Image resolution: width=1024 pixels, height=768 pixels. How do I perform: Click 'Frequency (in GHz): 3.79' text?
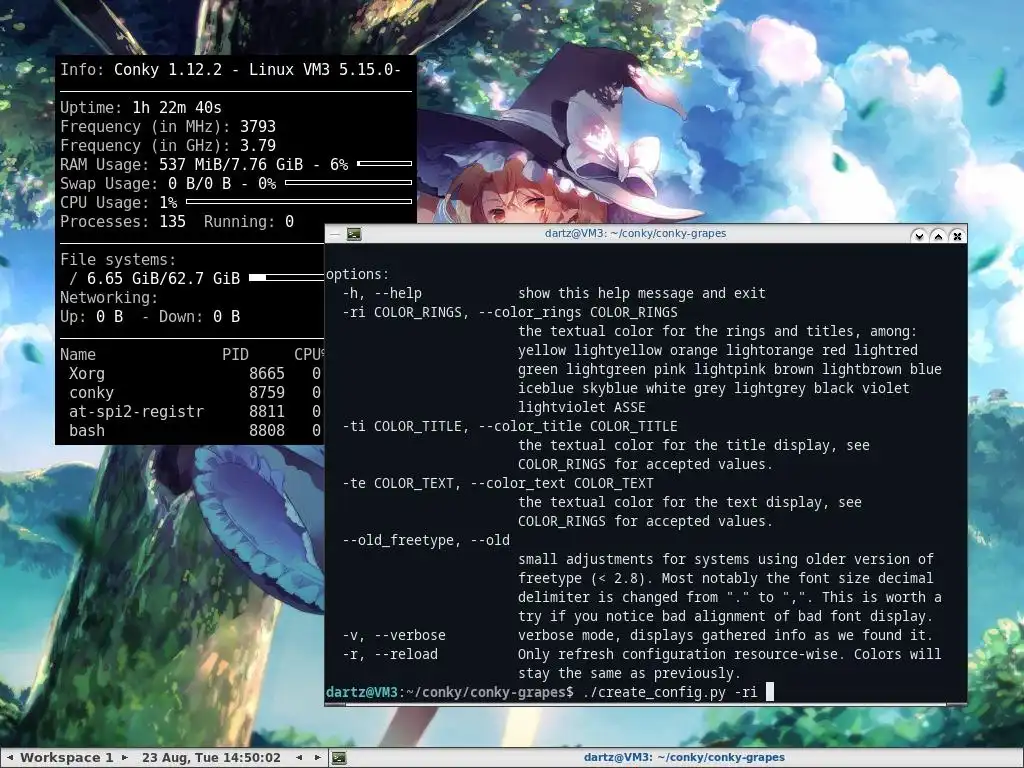168,146
